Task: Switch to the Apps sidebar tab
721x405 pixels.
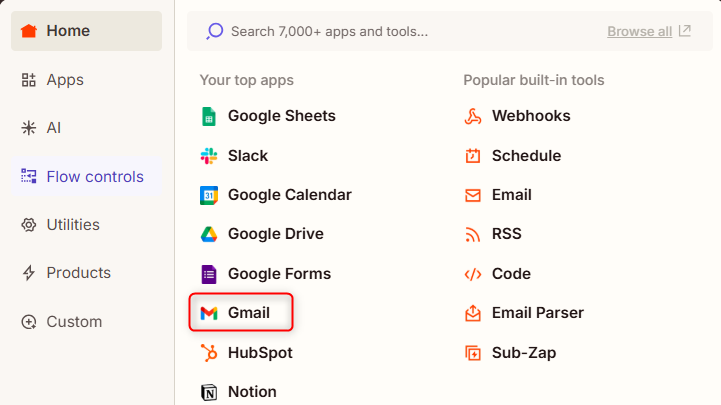Action: click(x=86, y=80)
